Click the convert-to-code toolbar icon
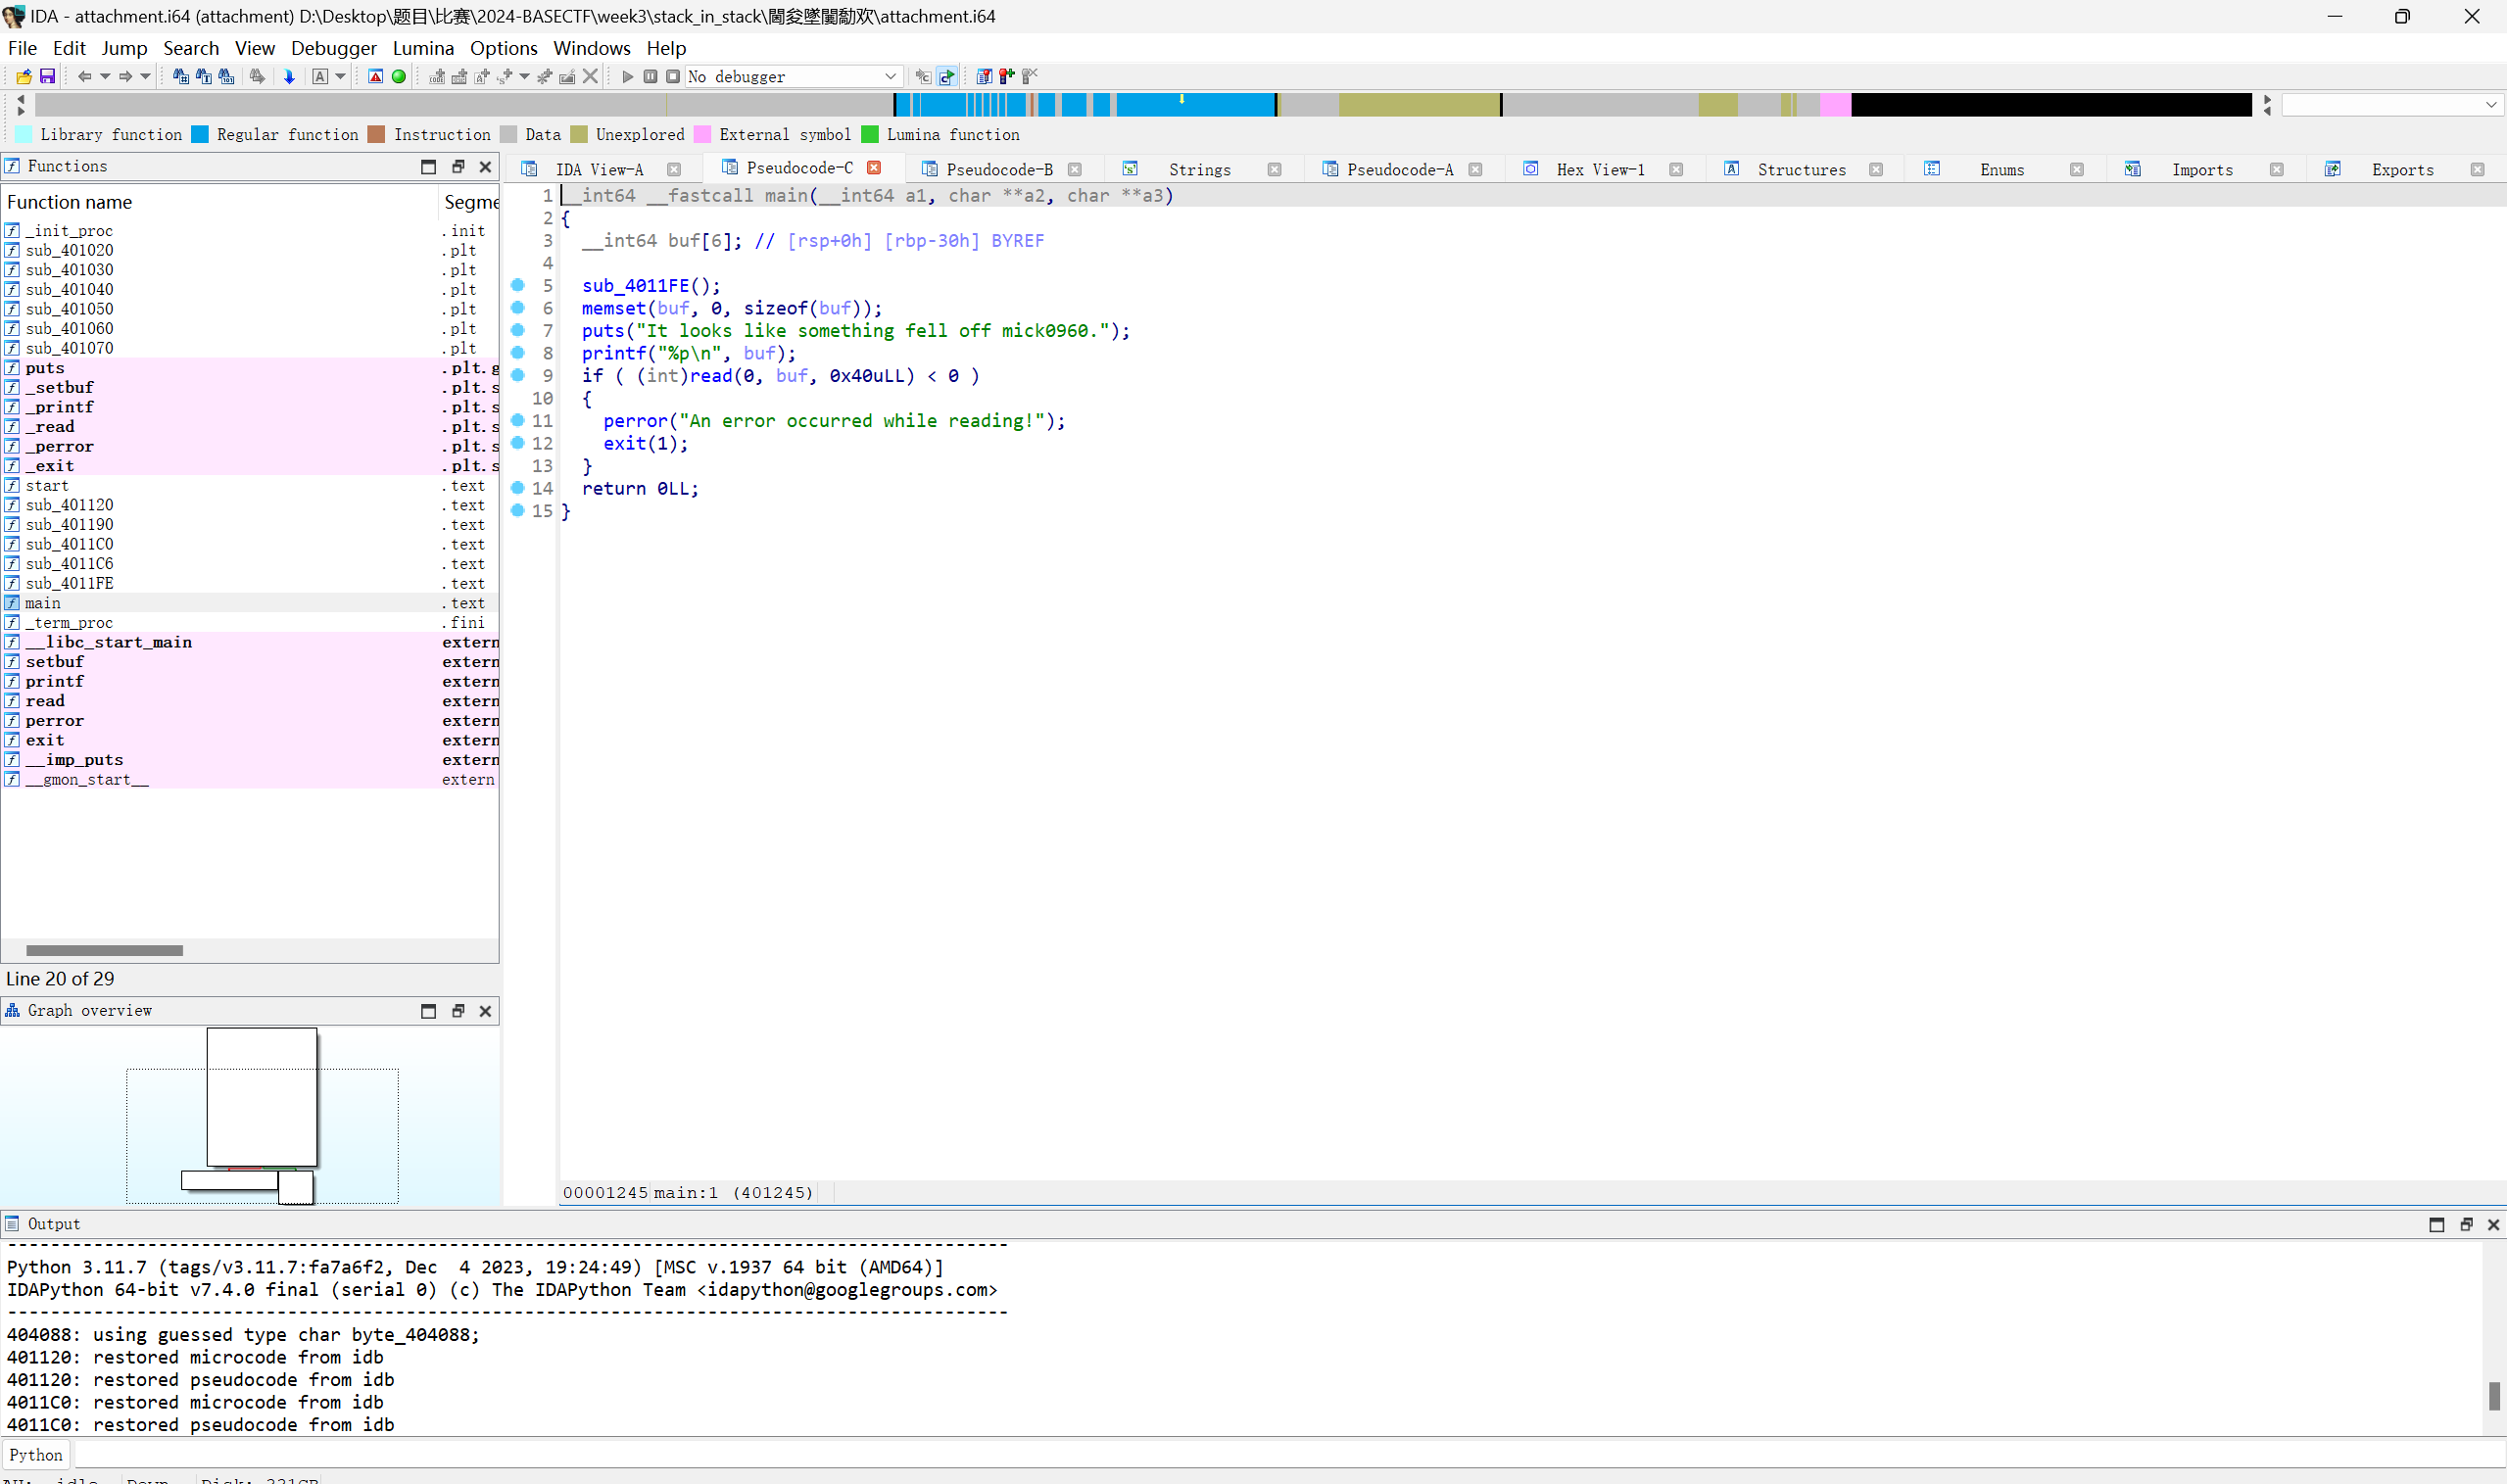The image size is (2507, 1484). (x=437, y=76)
